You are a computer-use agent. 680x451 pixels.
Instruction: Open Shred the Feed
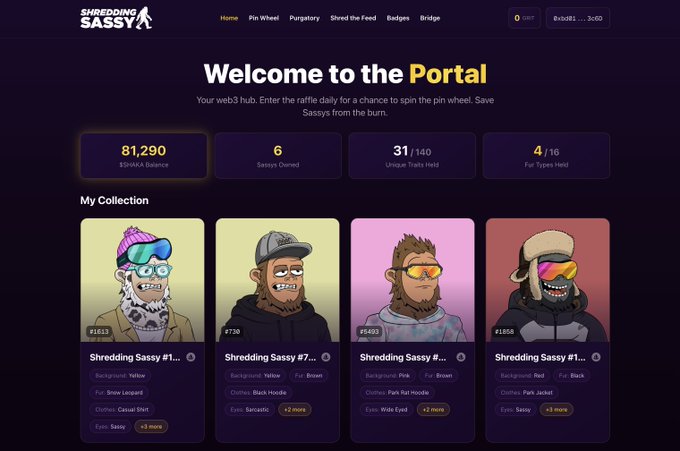click(353, 18)
